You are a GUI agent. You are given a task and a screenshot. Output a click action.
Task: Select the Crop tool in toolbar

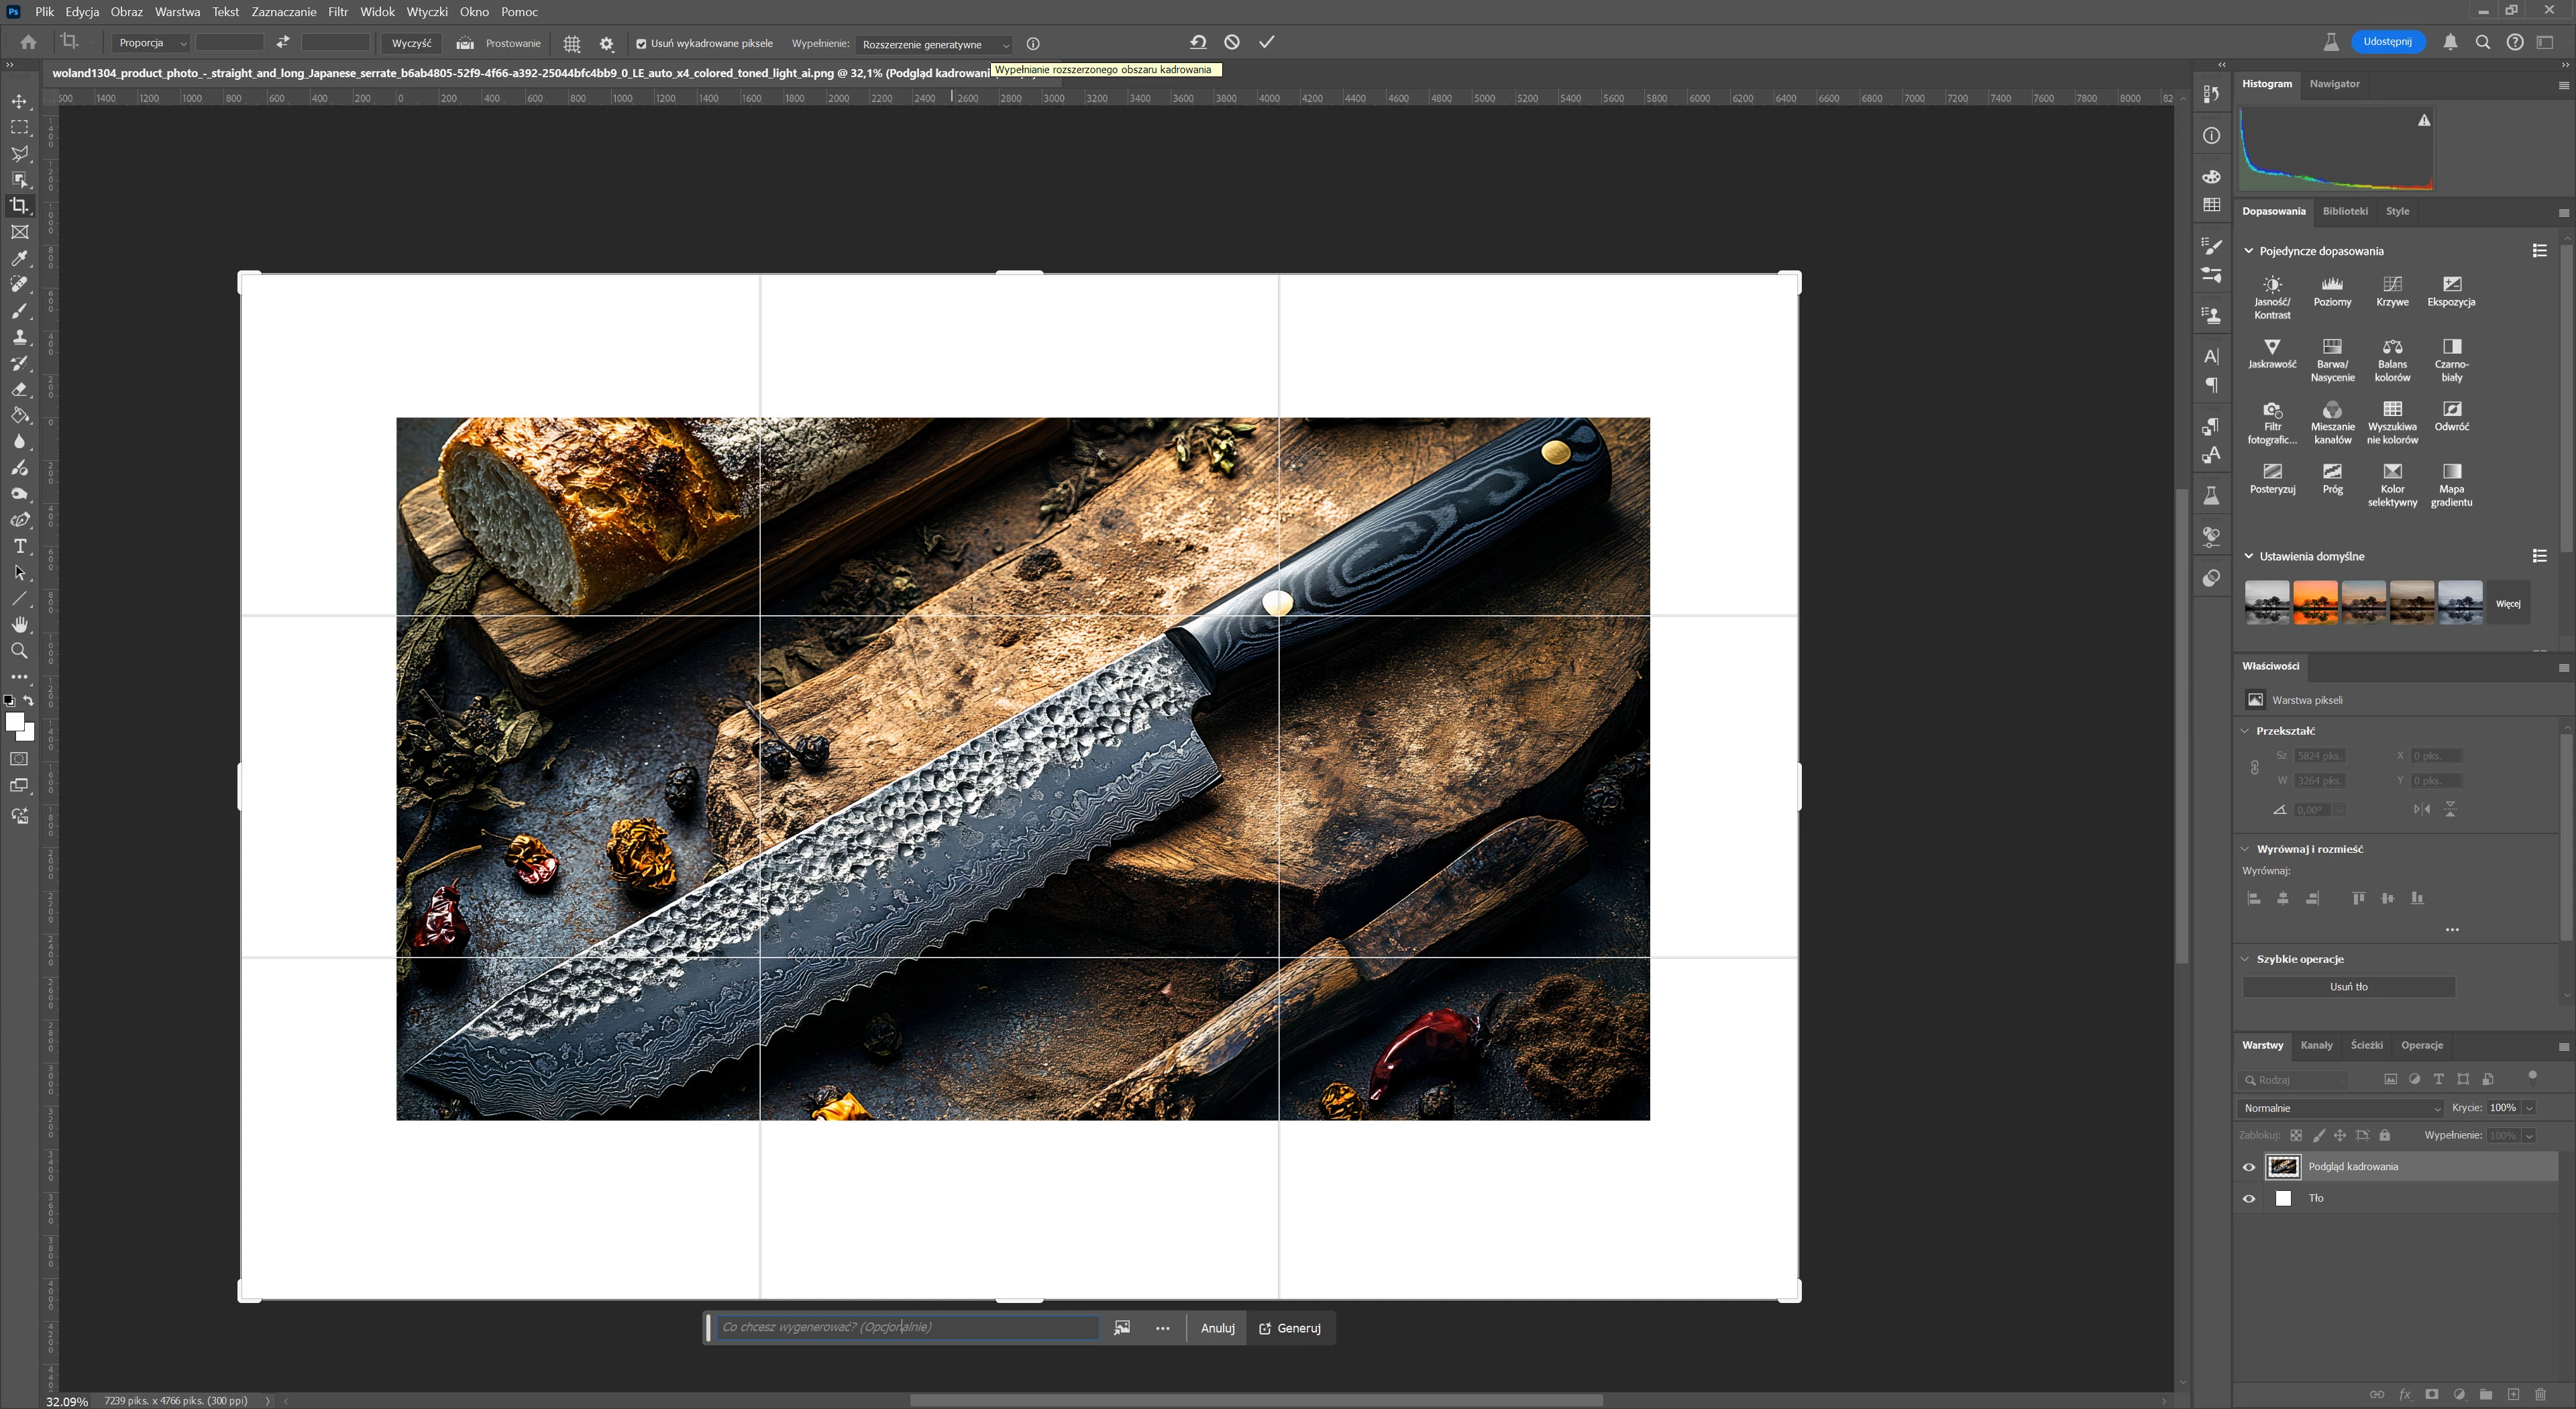(19, 206)
